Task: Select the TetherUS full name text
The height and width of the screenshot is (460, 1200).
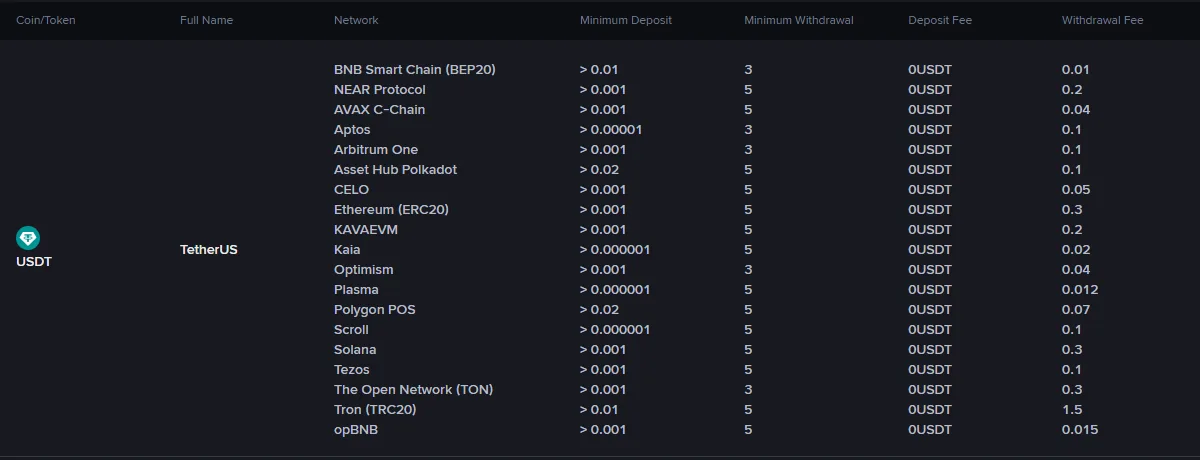Action: (x=209, y=250)
